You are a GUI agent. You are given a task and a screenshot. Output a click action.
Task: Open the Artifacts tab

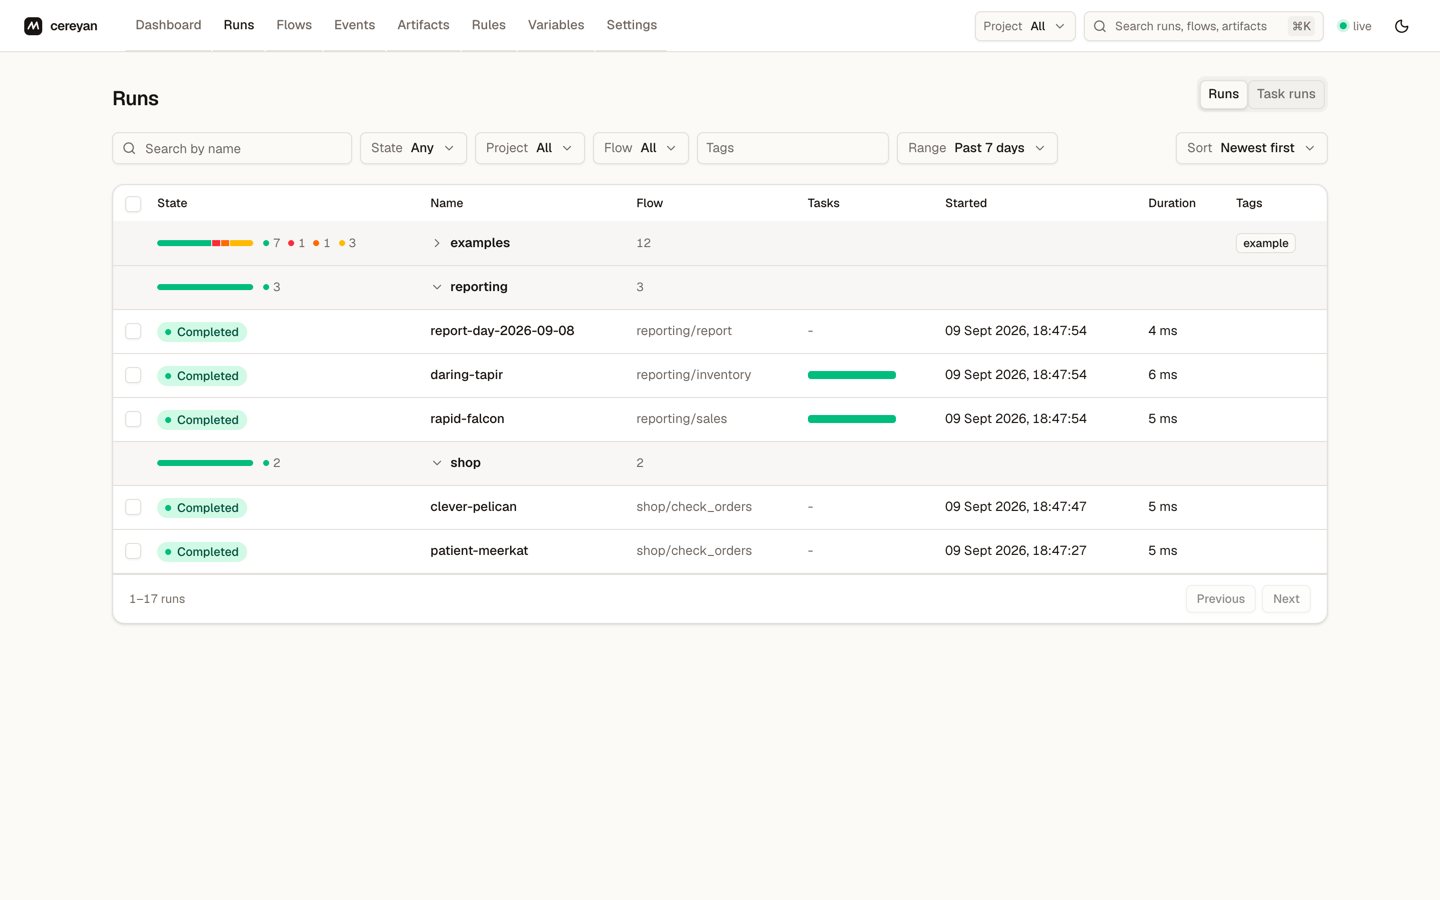pos(423,25)
